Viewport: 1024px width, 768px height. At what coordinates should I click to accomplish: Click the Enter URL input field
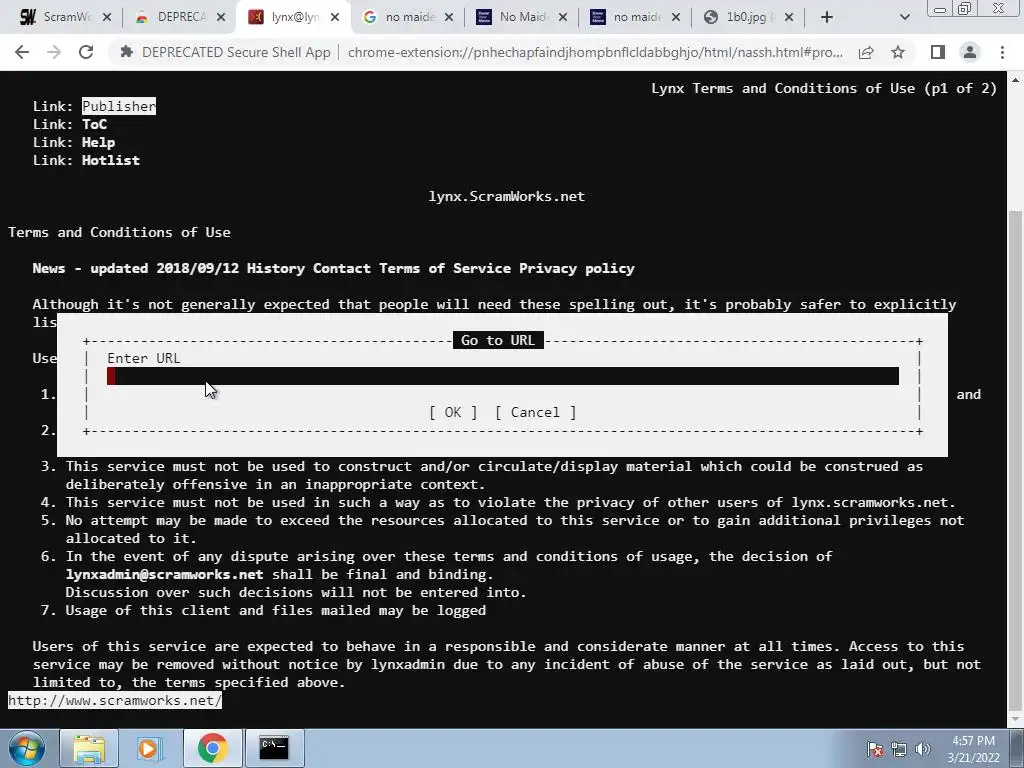click(x=503, y=376)
